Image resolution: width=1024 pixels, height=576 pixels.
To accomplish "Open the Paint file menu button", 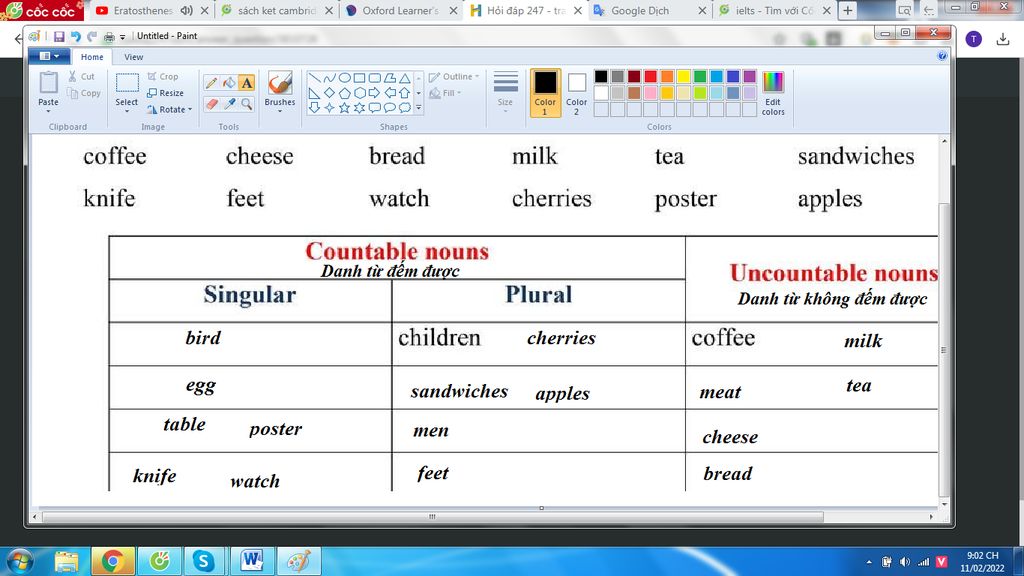I will (50, 56).
